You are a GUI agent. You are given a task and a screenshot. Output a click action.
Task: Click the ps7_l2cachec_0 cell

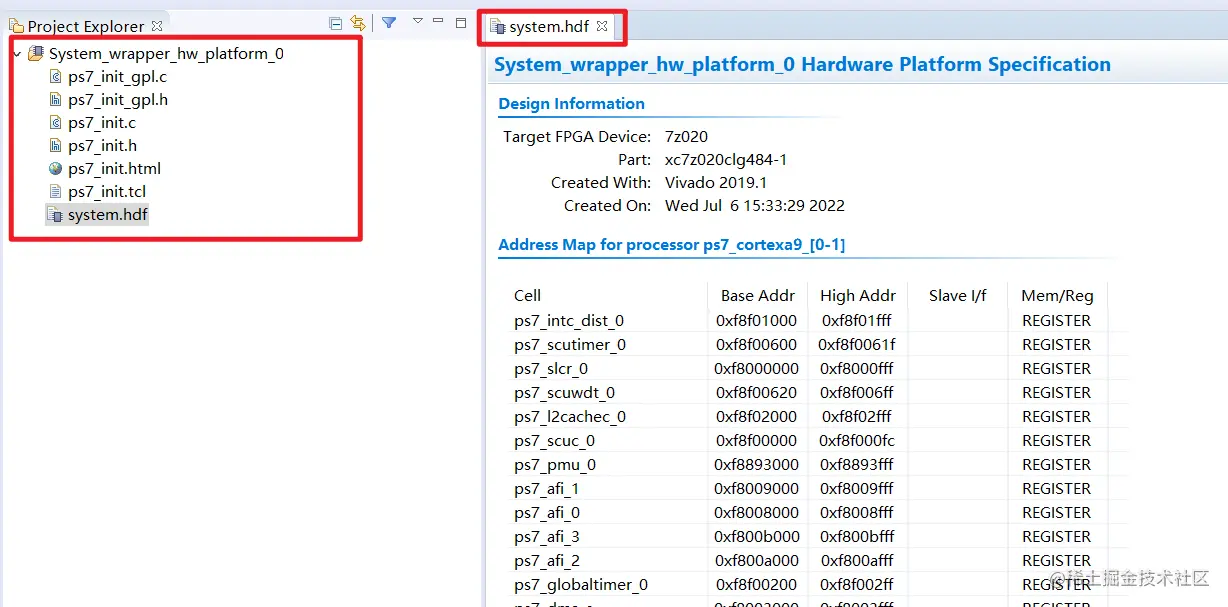tap(570, 417)
